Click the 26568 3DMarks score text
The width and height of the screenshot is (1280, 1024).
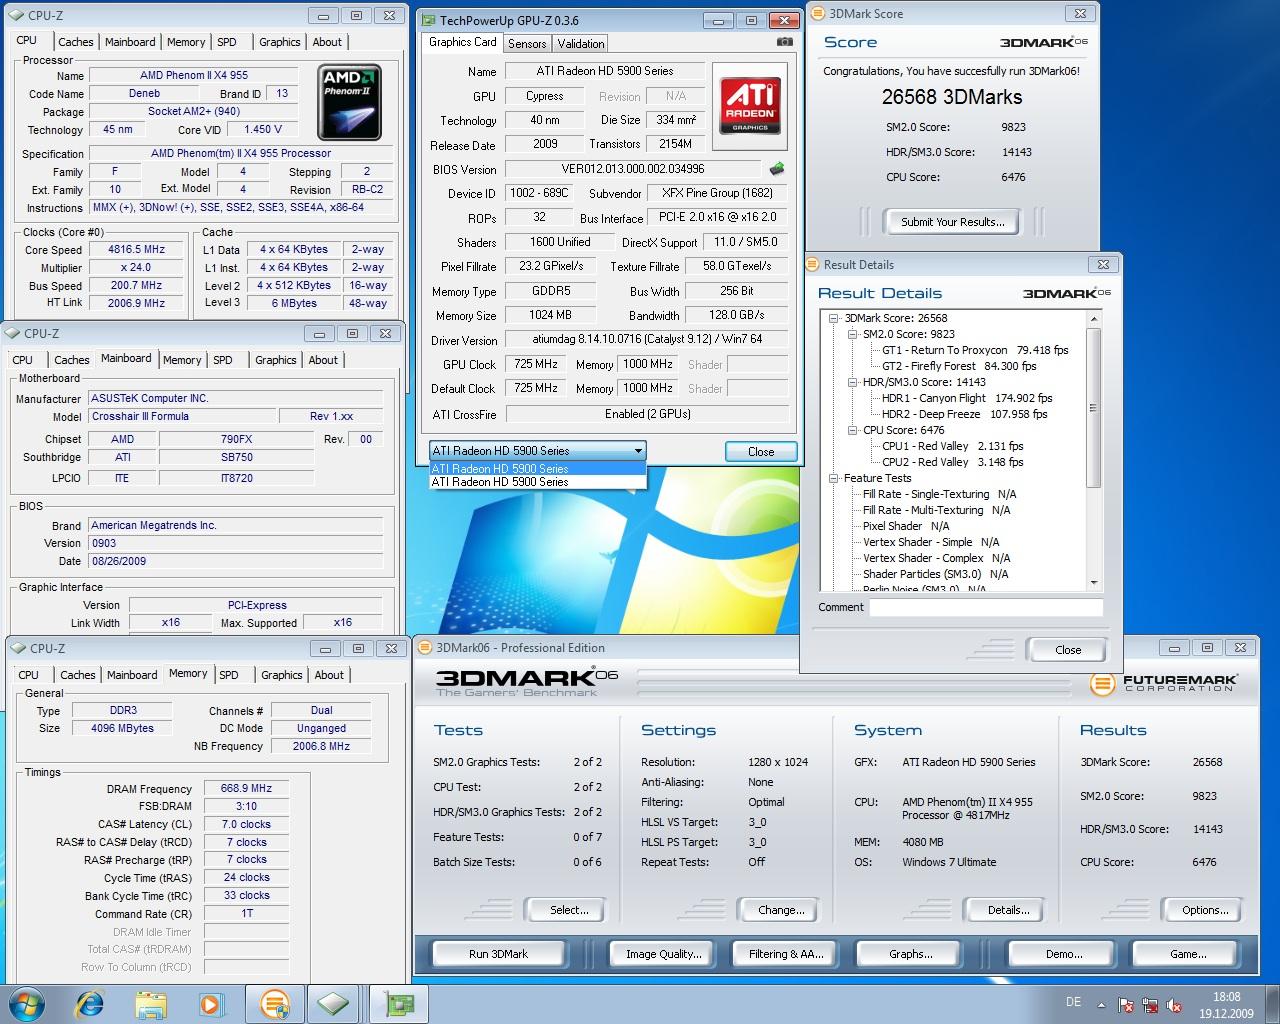(x=952, y=97)
